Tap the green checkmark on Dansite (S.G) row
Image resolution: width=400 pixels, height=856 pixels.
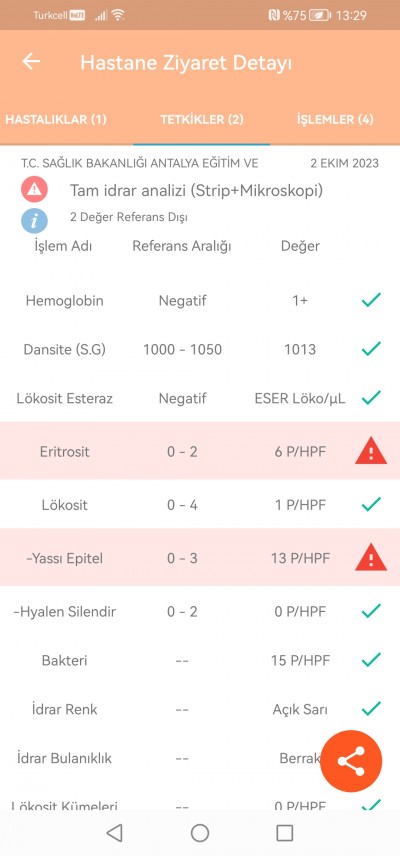click(x=371, y=348)
